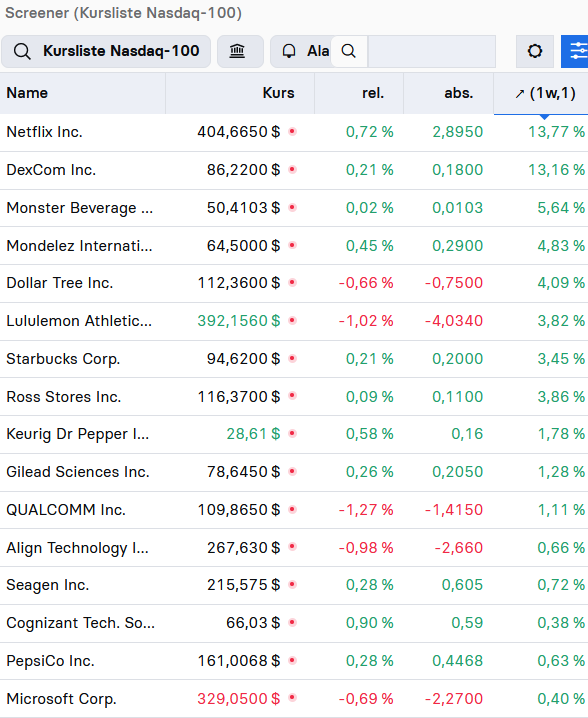Select the Ross Stores Inc. row name

click(64, 397)
